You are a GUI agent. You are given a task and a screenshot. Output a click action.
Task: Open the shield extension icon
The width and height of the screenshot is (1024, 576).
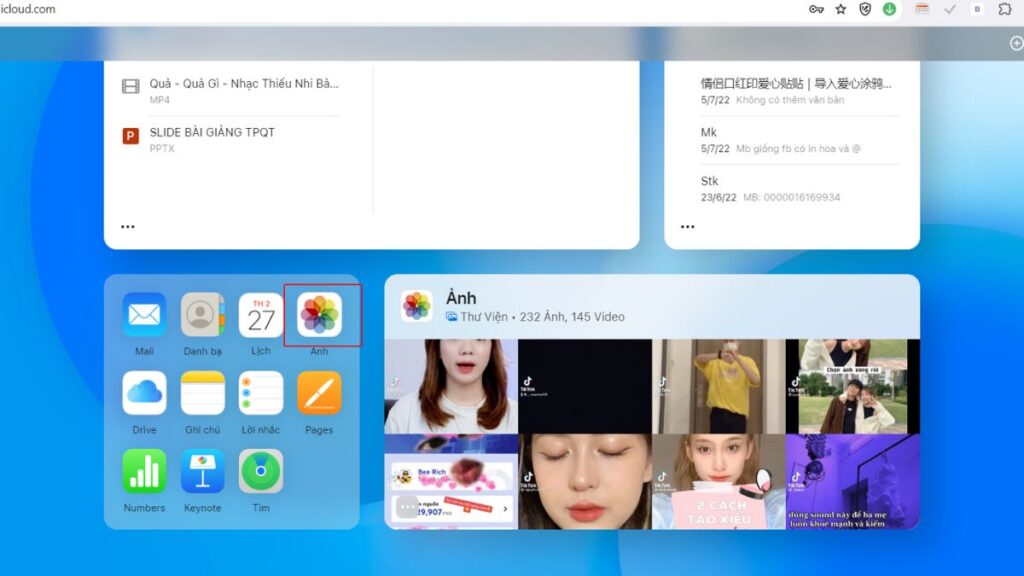click(x=865, y=9)
